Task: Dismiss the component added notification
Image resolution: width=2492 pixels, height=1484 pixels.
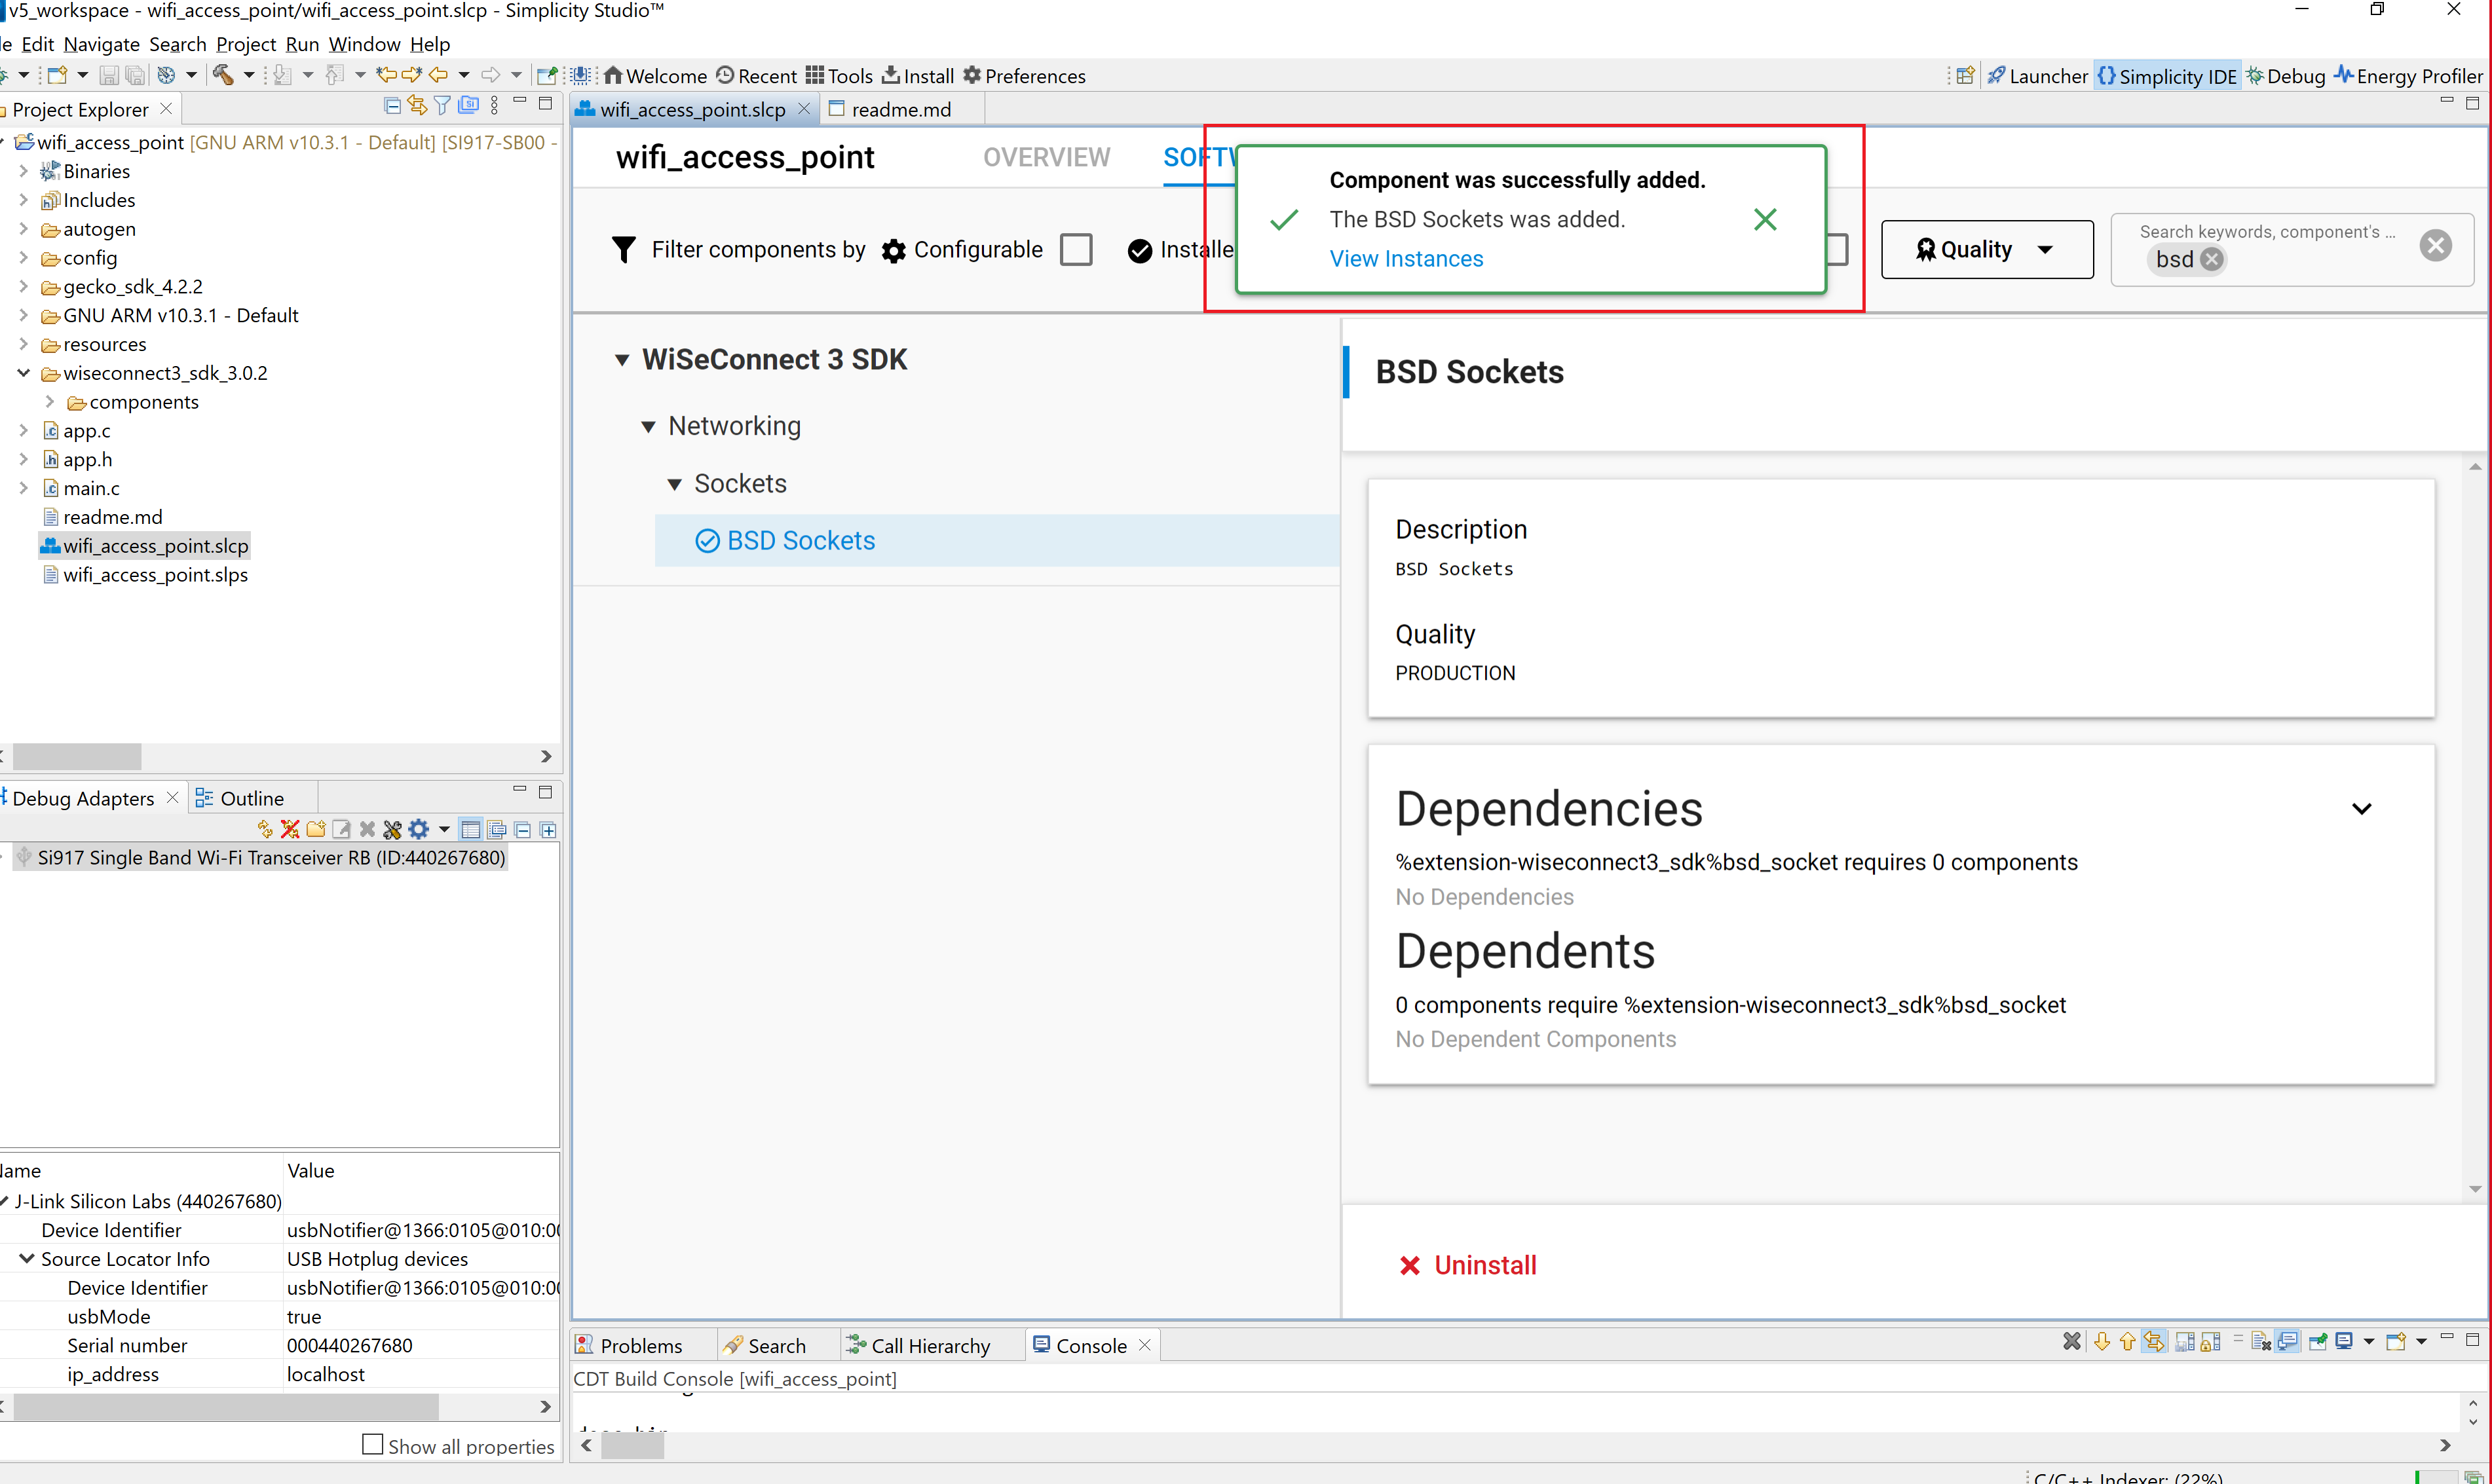Action: point(1764,220)
